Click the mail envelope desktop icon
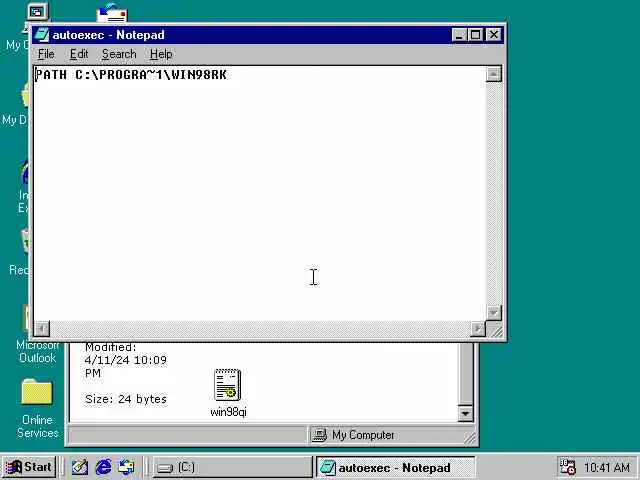Image resolution: width=640 pixels, height=480 pixels. pyautogui.click(x=112, y=14)
